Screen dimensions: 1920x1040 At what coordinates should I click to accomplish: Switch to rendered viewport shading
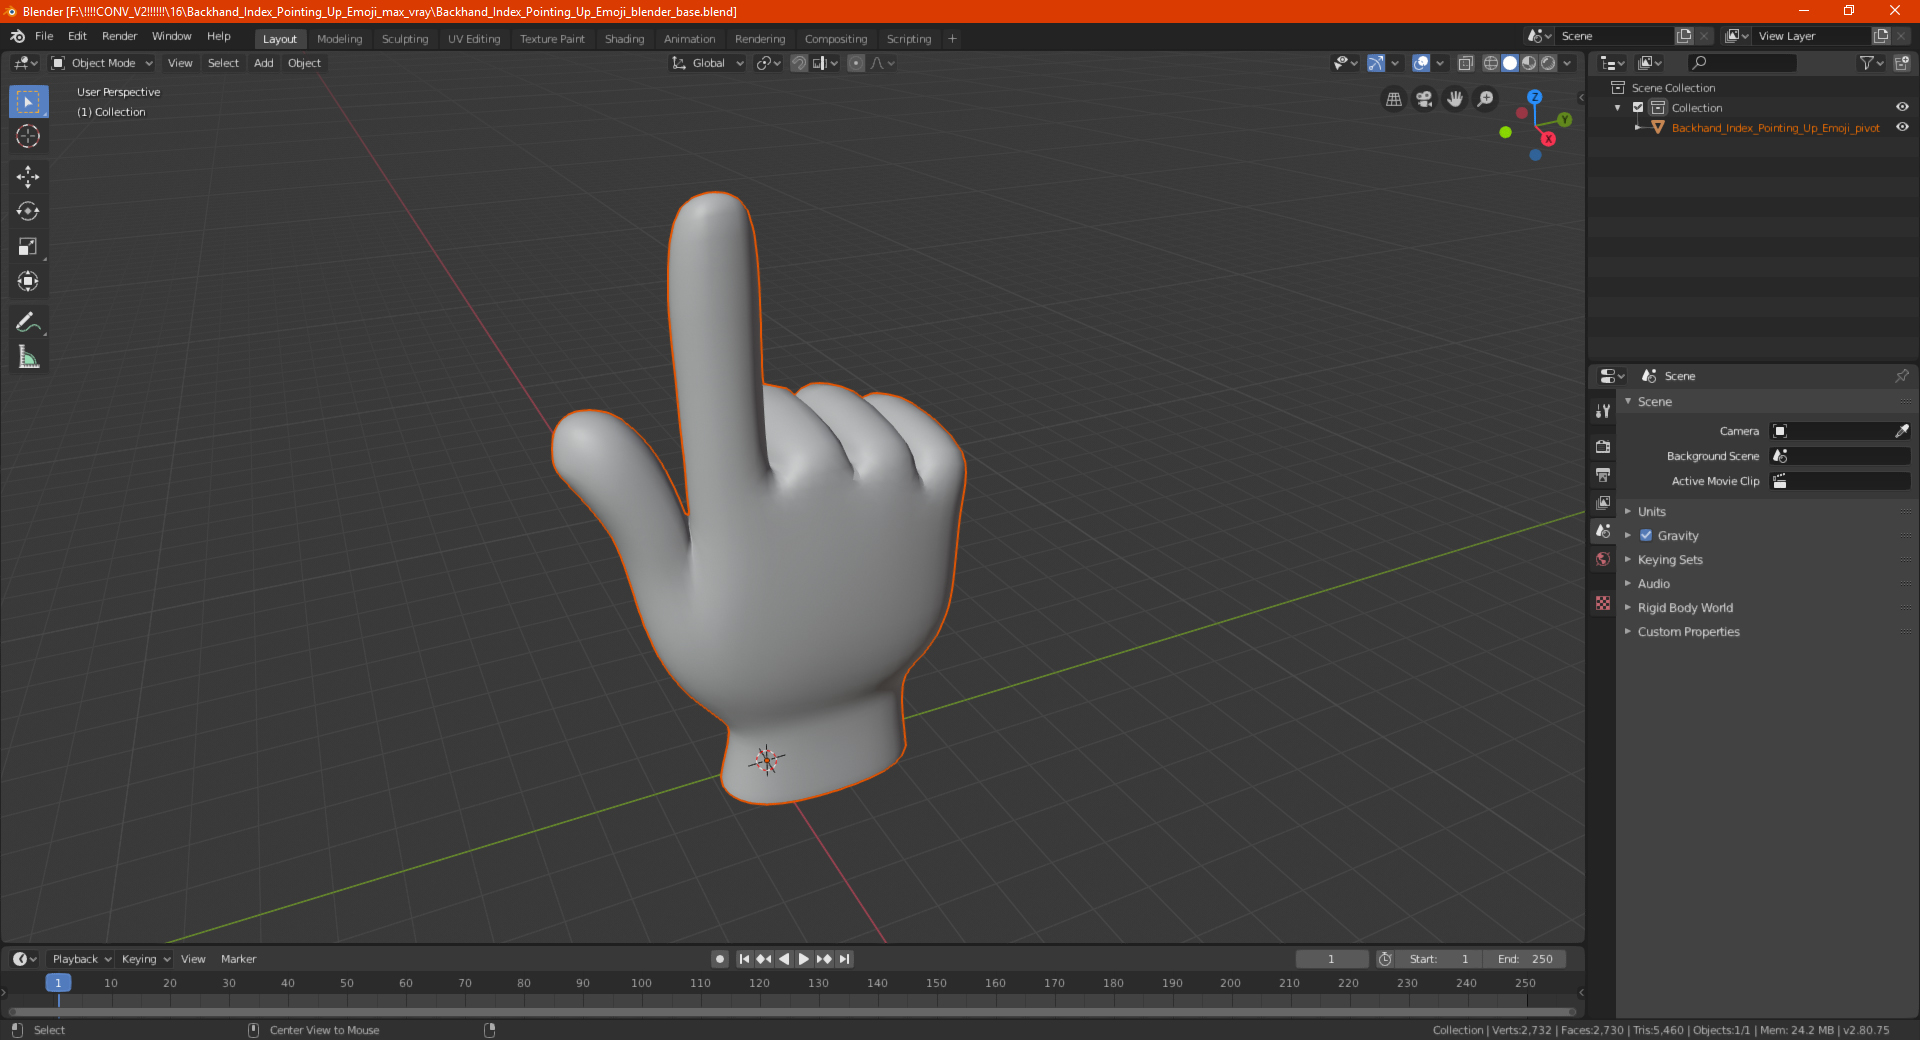pos(1548,63)
